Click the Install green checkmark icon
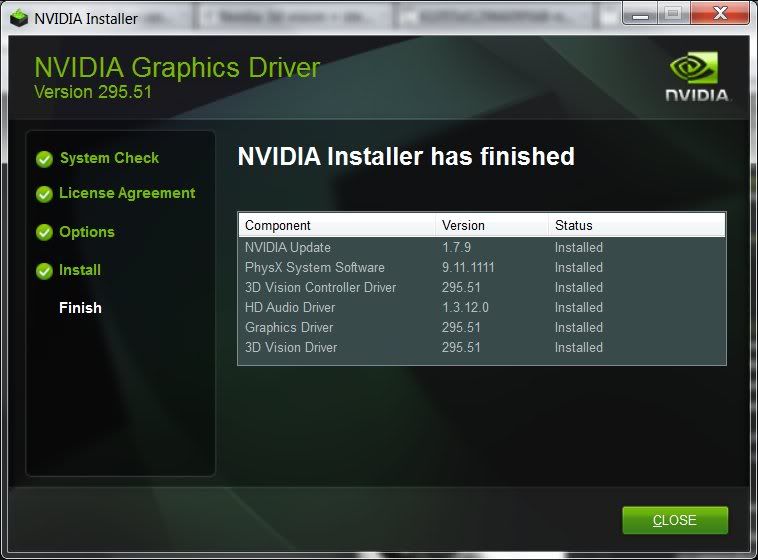The height and width of the screenshot is (560, 758). [44, 271]
